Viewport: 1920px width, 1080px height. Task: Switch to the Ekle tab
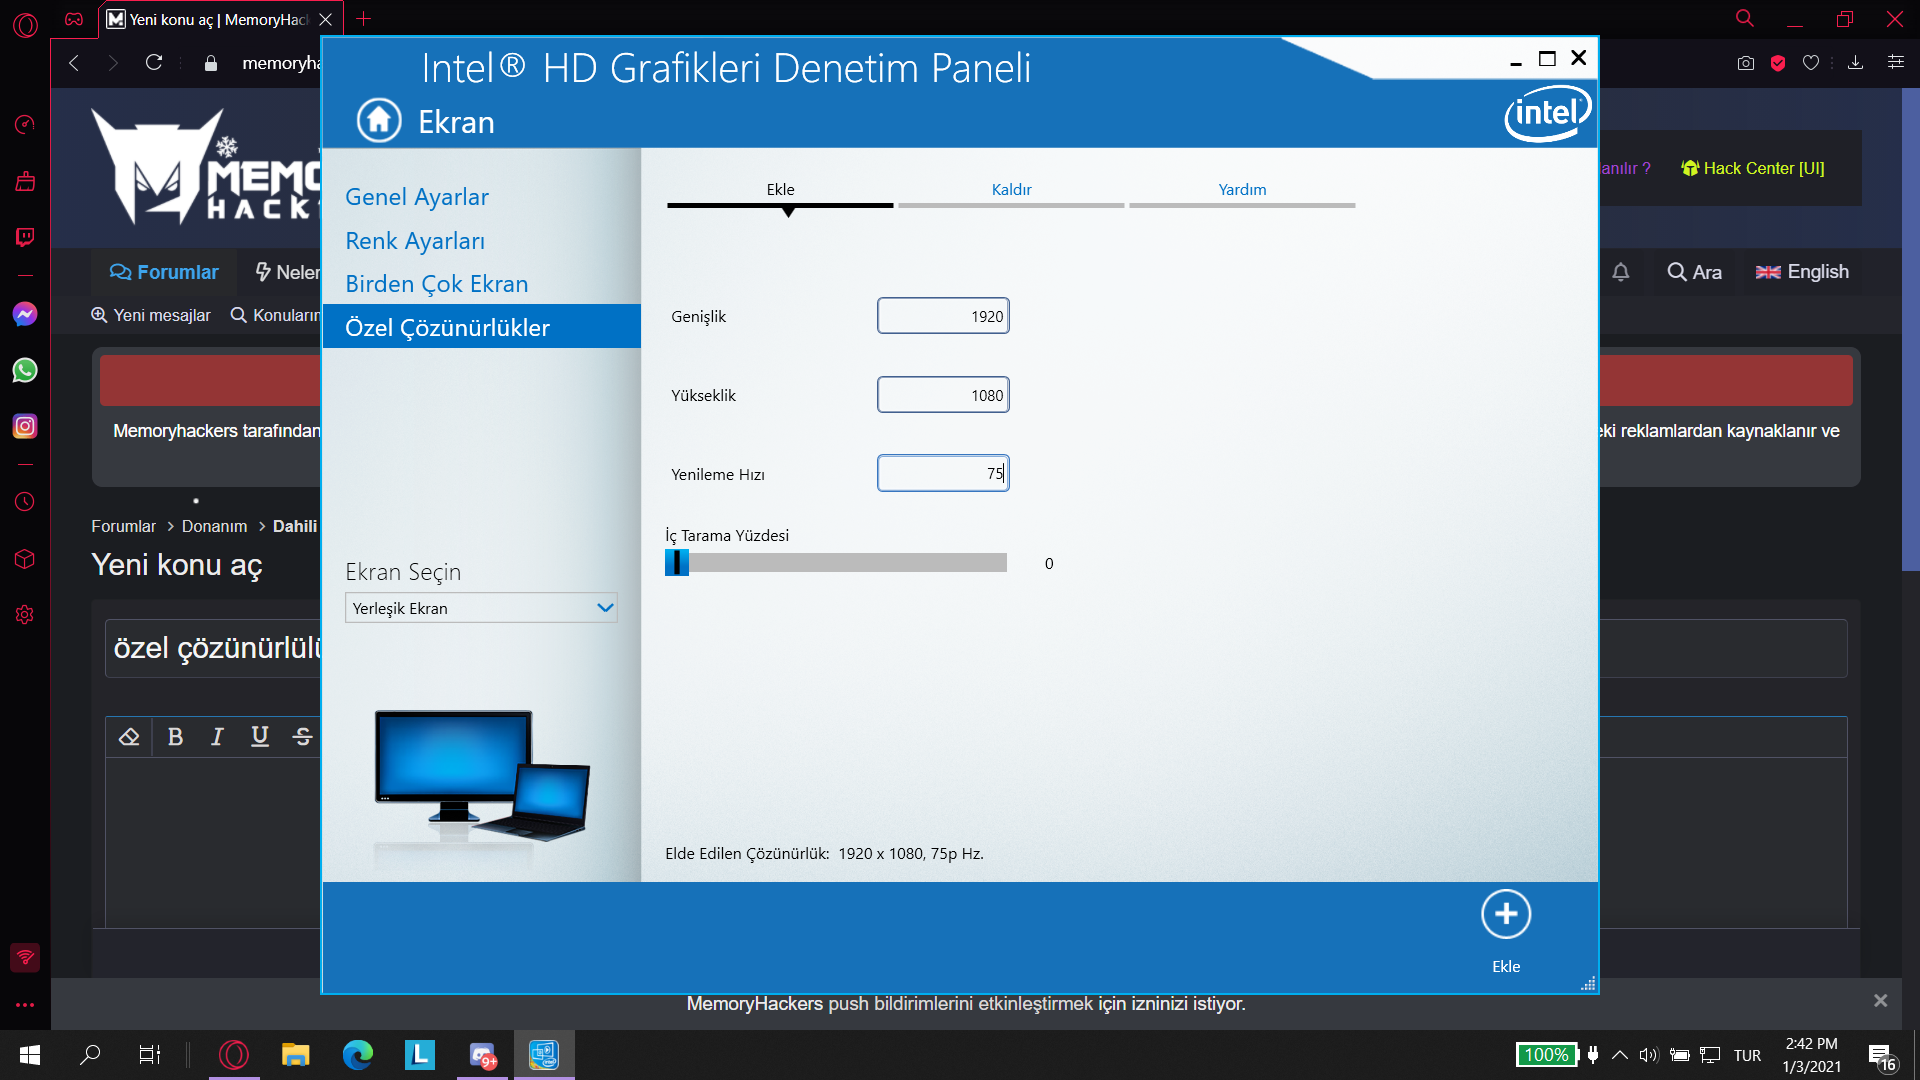pyautogui.click(x=780, y=190)
